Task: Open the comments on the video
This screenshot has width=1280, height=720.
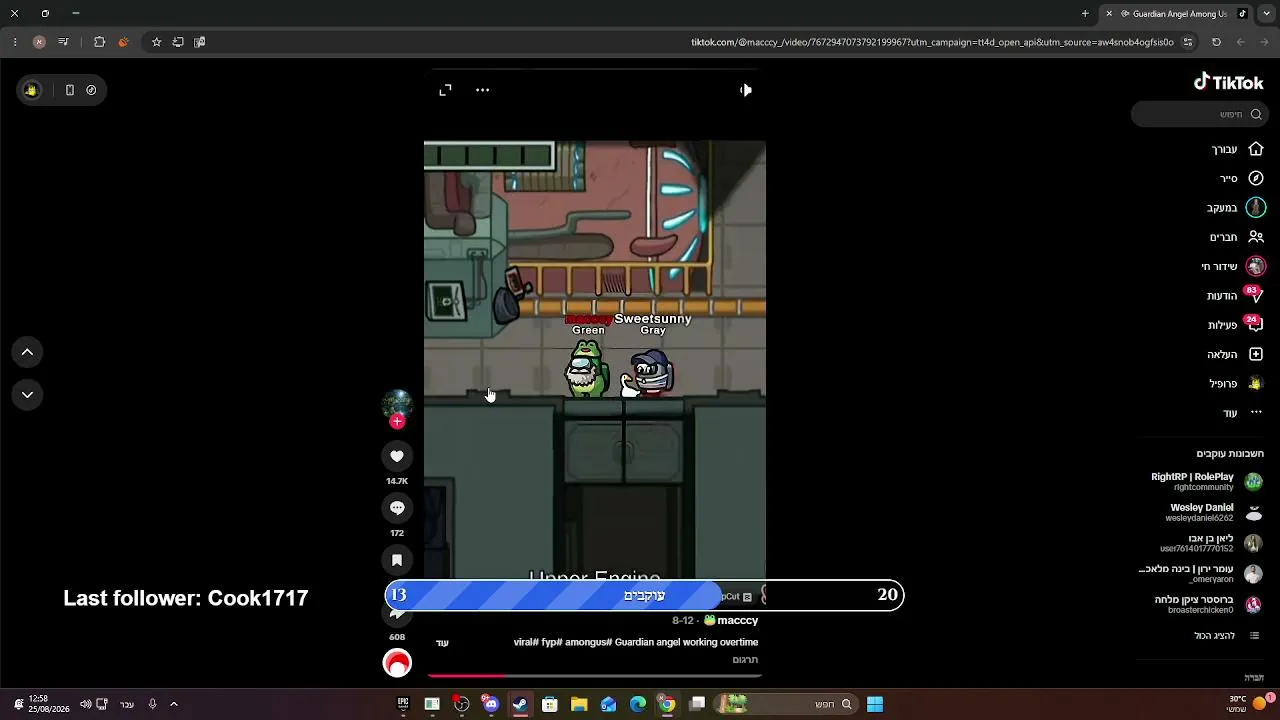Action: click(397, 508)
